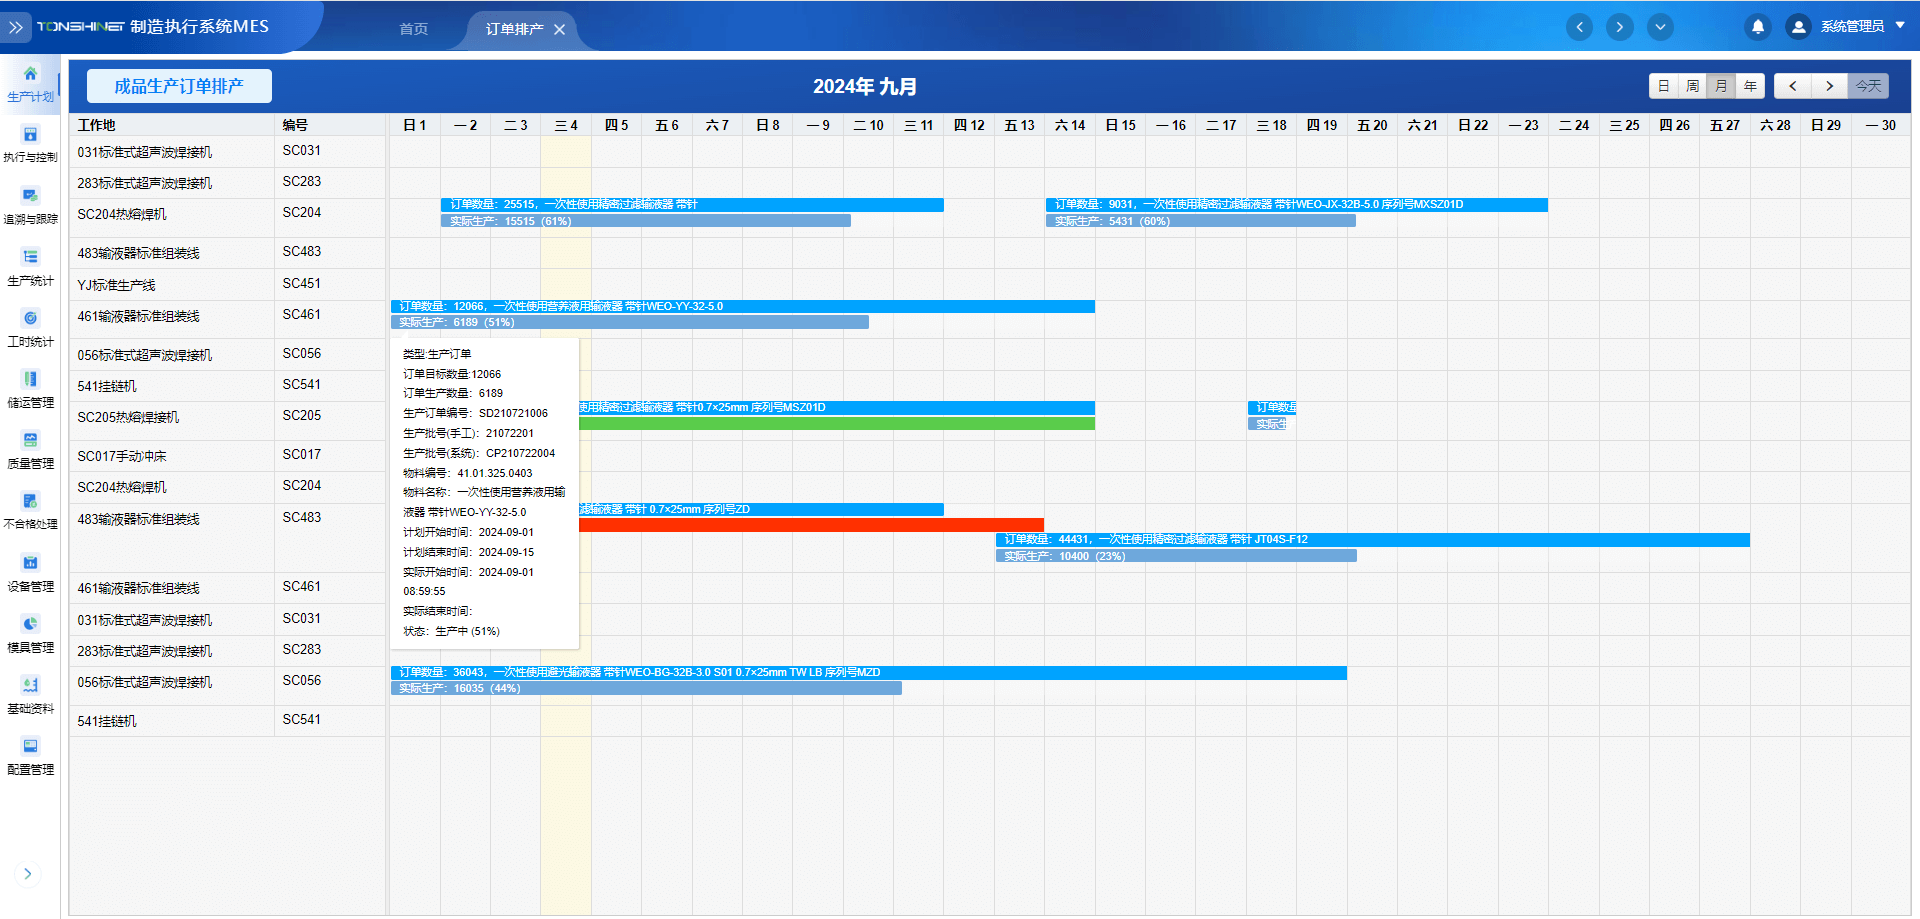Open the 模具管理 sidebar module
The width and height of the screenshot is (1920, 919).
(30, 634)
